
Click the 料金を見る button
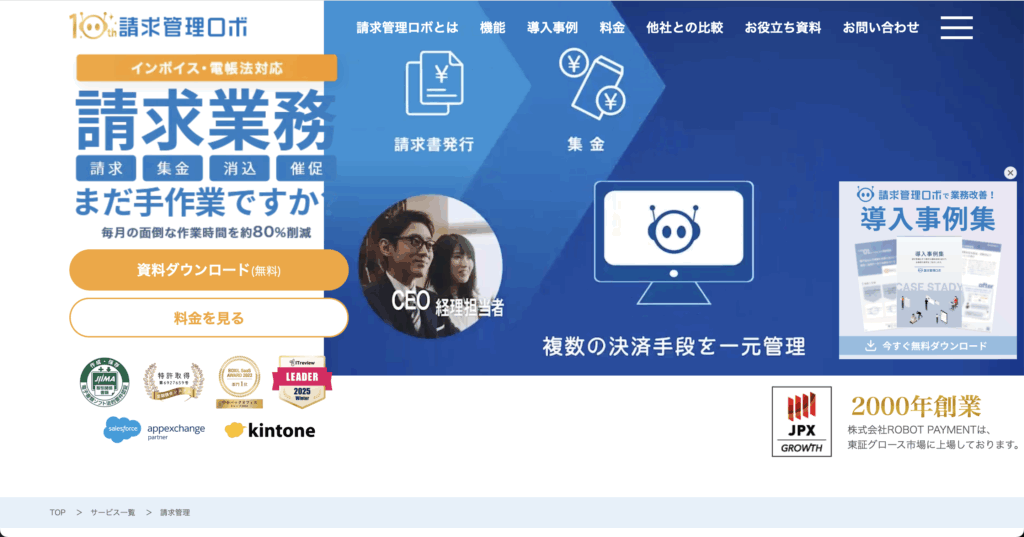point(209,318)
